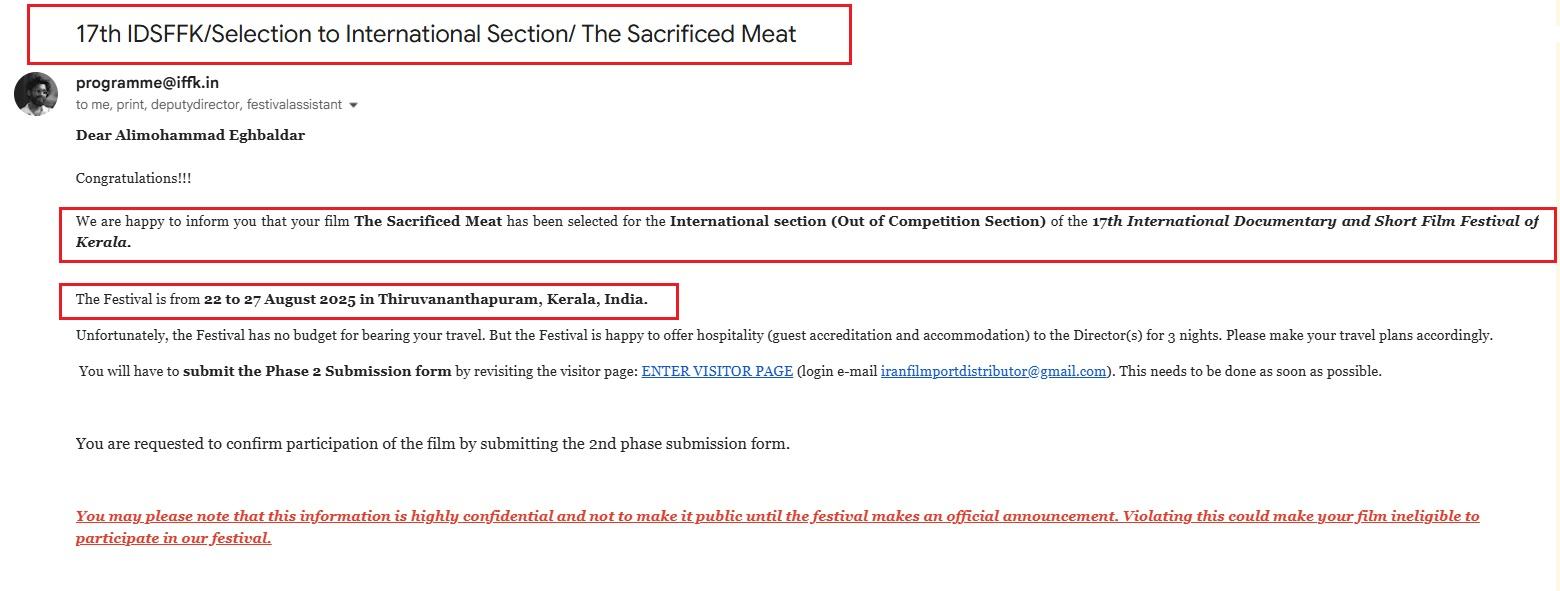Click the email subject line '17th IDSFFK/Selection'
1560x591 pixels.
[436, 34]
